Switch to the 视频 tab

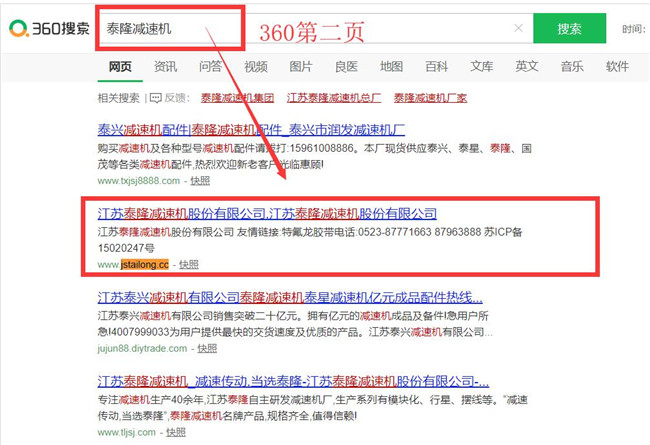(x=256, y=67)
